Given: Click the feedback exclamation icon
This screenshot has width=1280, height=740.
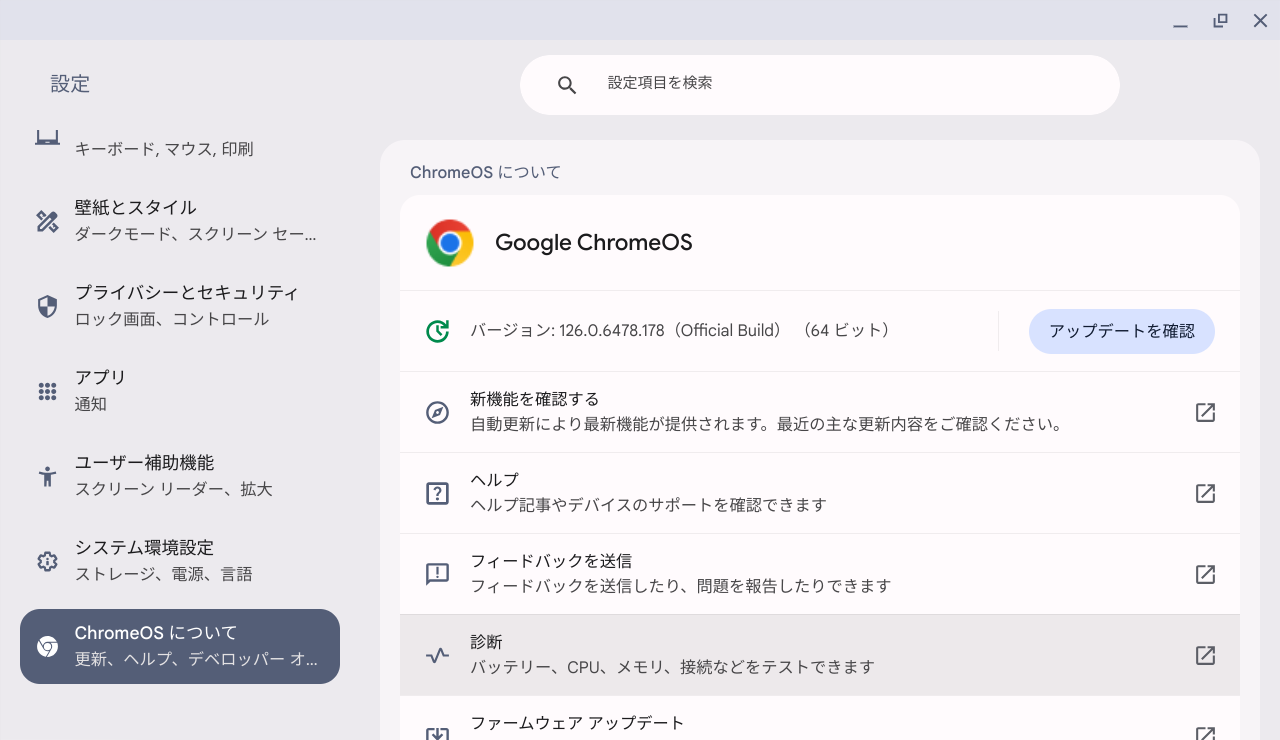Looking at the screenshot, I should pyautogui.click(x=437, y=574).
